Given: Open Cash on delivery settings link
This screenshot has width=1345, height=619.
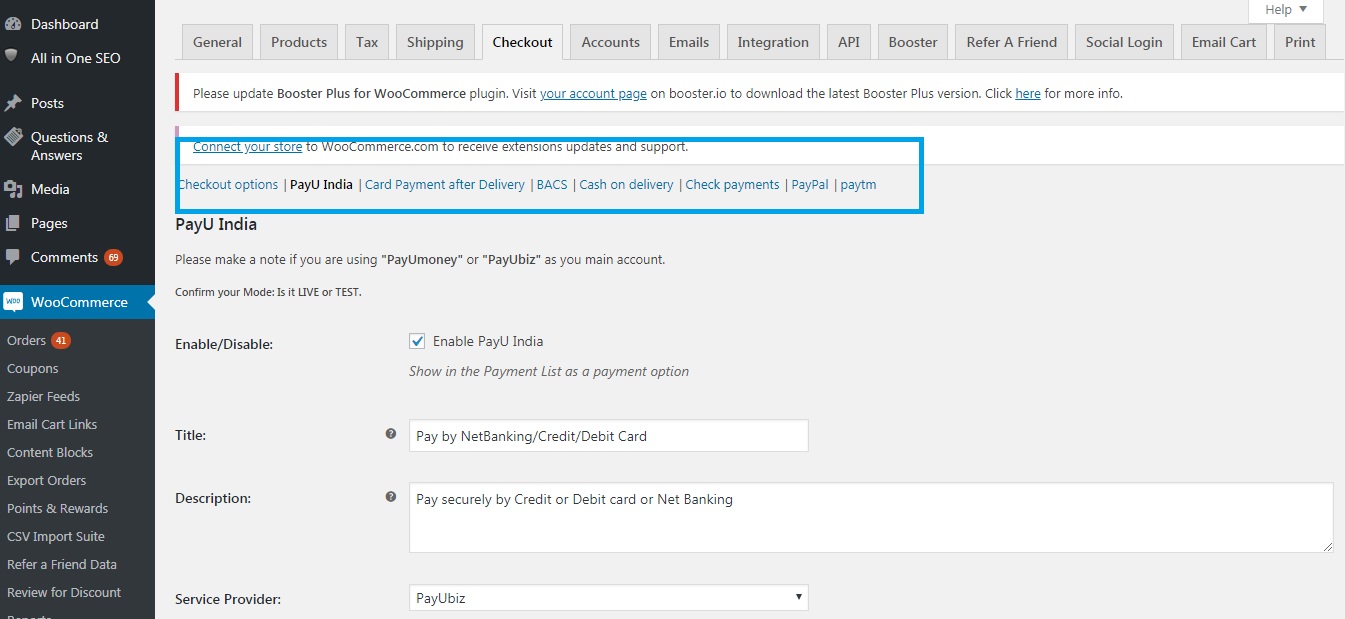Looking at the screenshot, I should pyautogui.click(x=626, y=184).
